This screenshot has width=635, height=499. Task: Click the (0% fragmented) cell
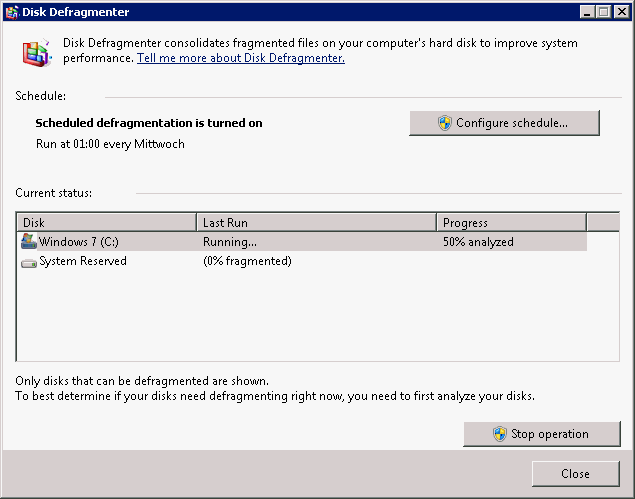pos(247,261)
